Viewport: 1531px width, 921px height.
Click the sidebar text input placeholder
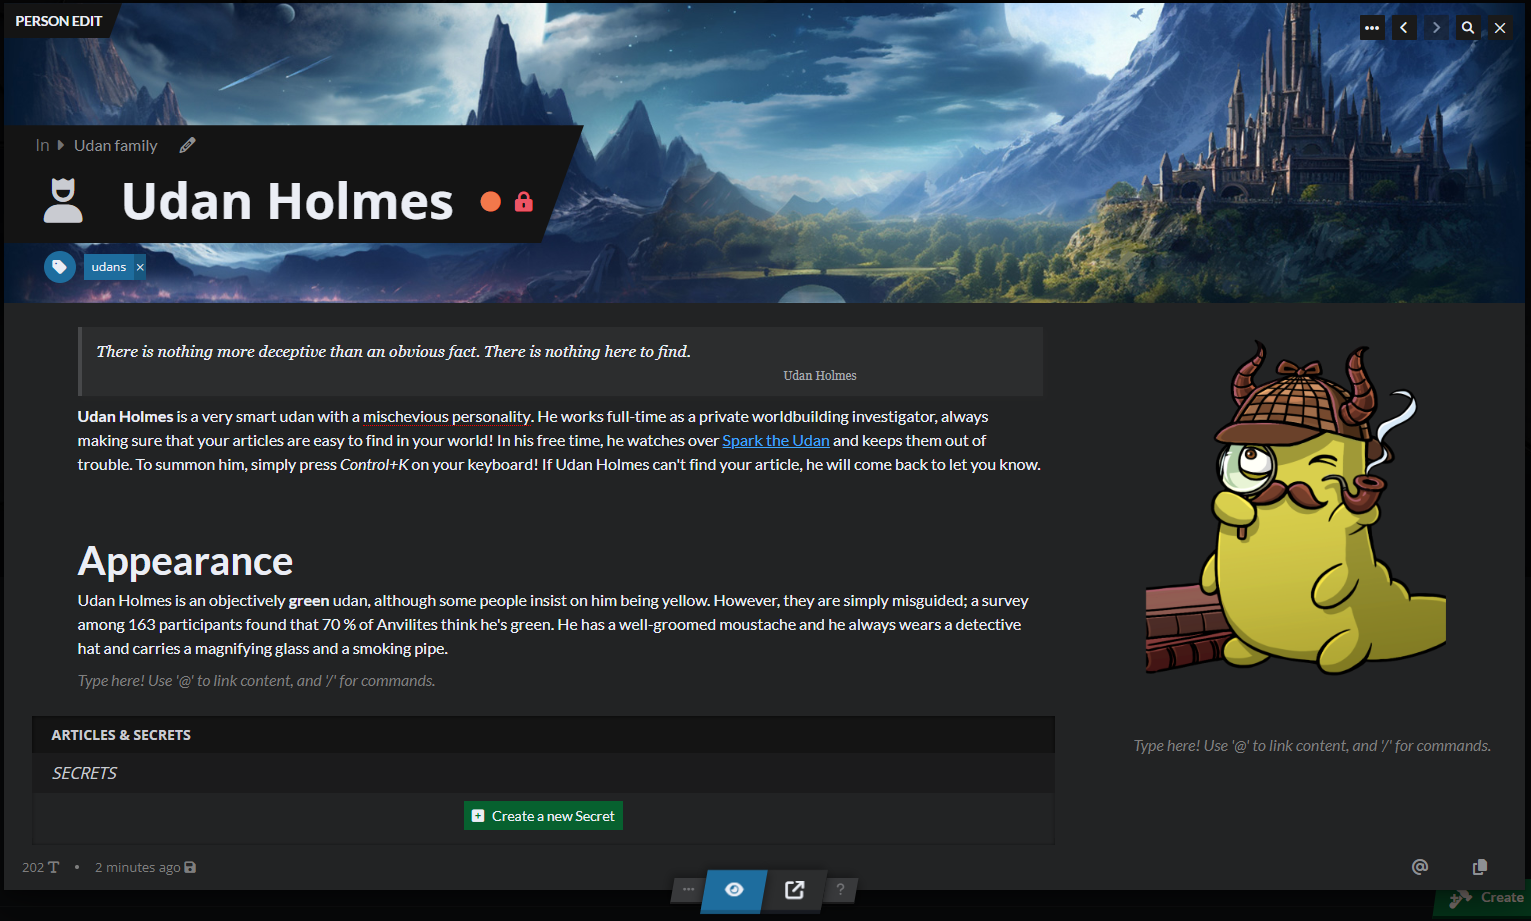[1312, 746]
